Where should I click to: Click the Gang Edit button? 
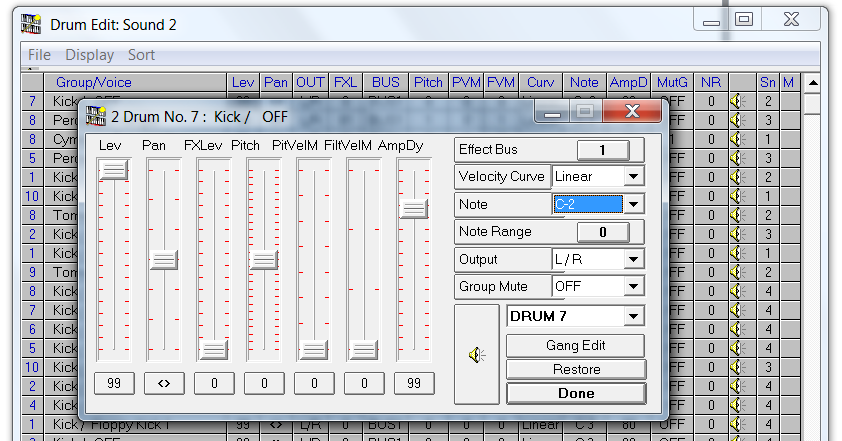[575, 346]
